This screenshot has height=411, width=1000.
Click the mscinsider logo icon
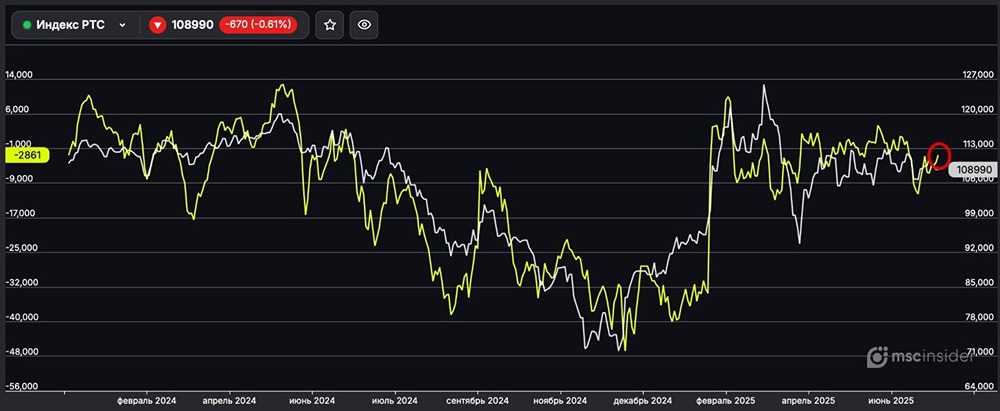tap(877, 355)
